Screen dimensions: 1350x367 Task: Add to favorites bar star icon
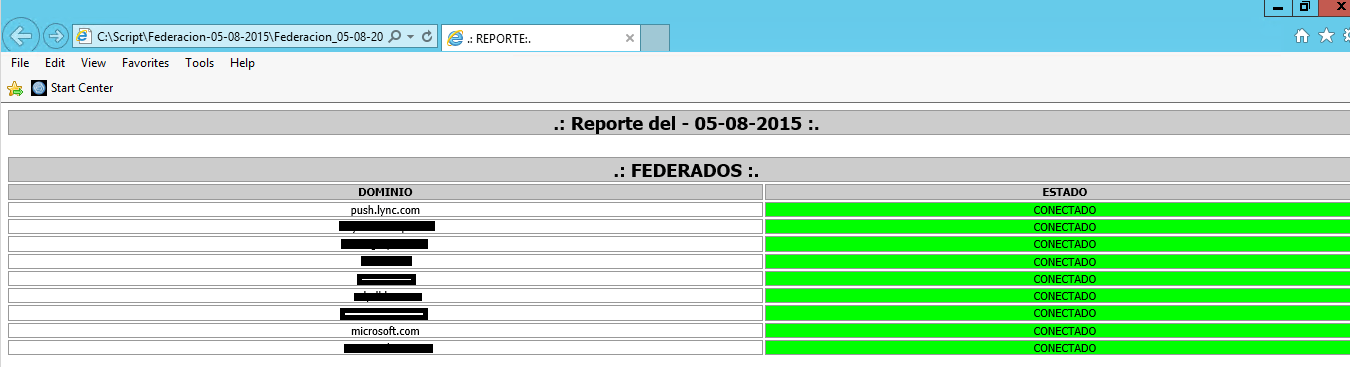coord(15,88)
